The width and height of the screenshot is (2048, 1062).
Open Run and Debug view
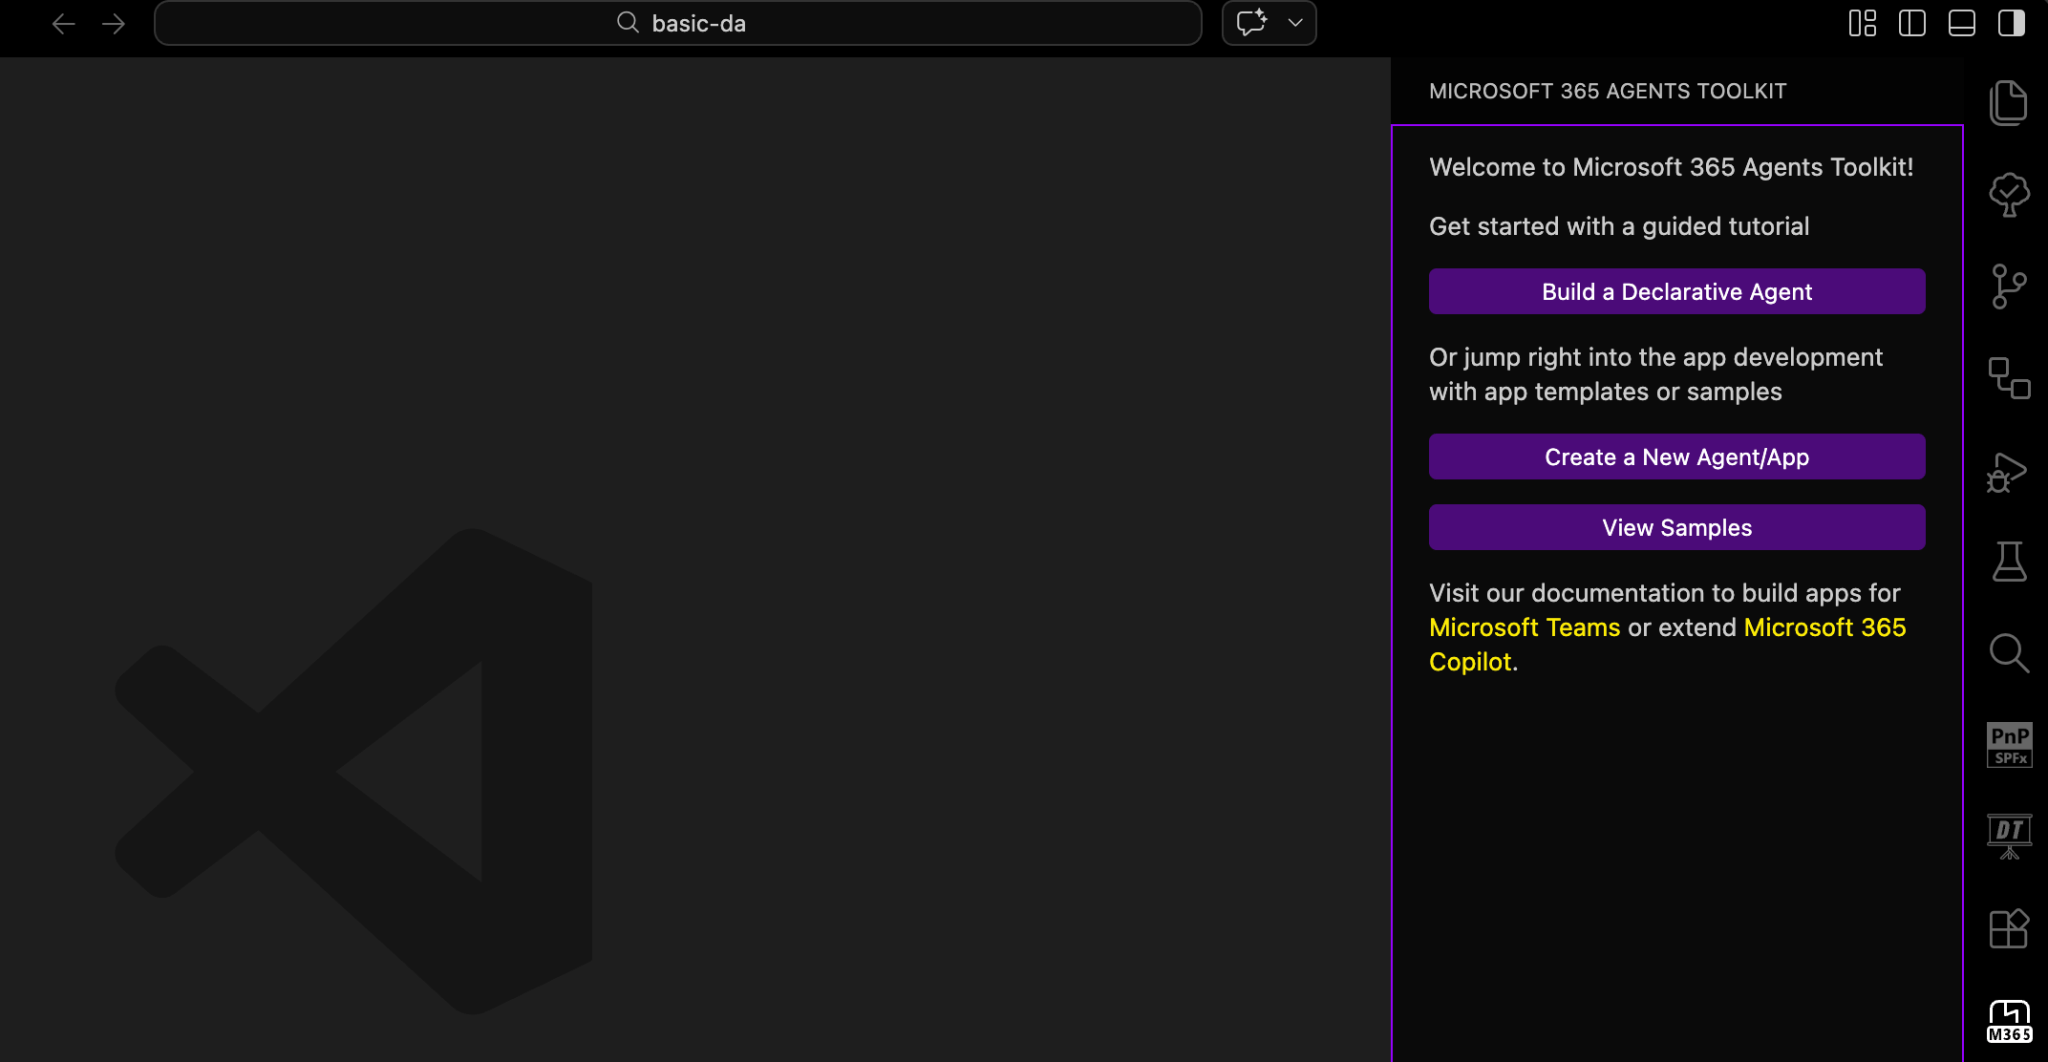[x=2008, y=472]
